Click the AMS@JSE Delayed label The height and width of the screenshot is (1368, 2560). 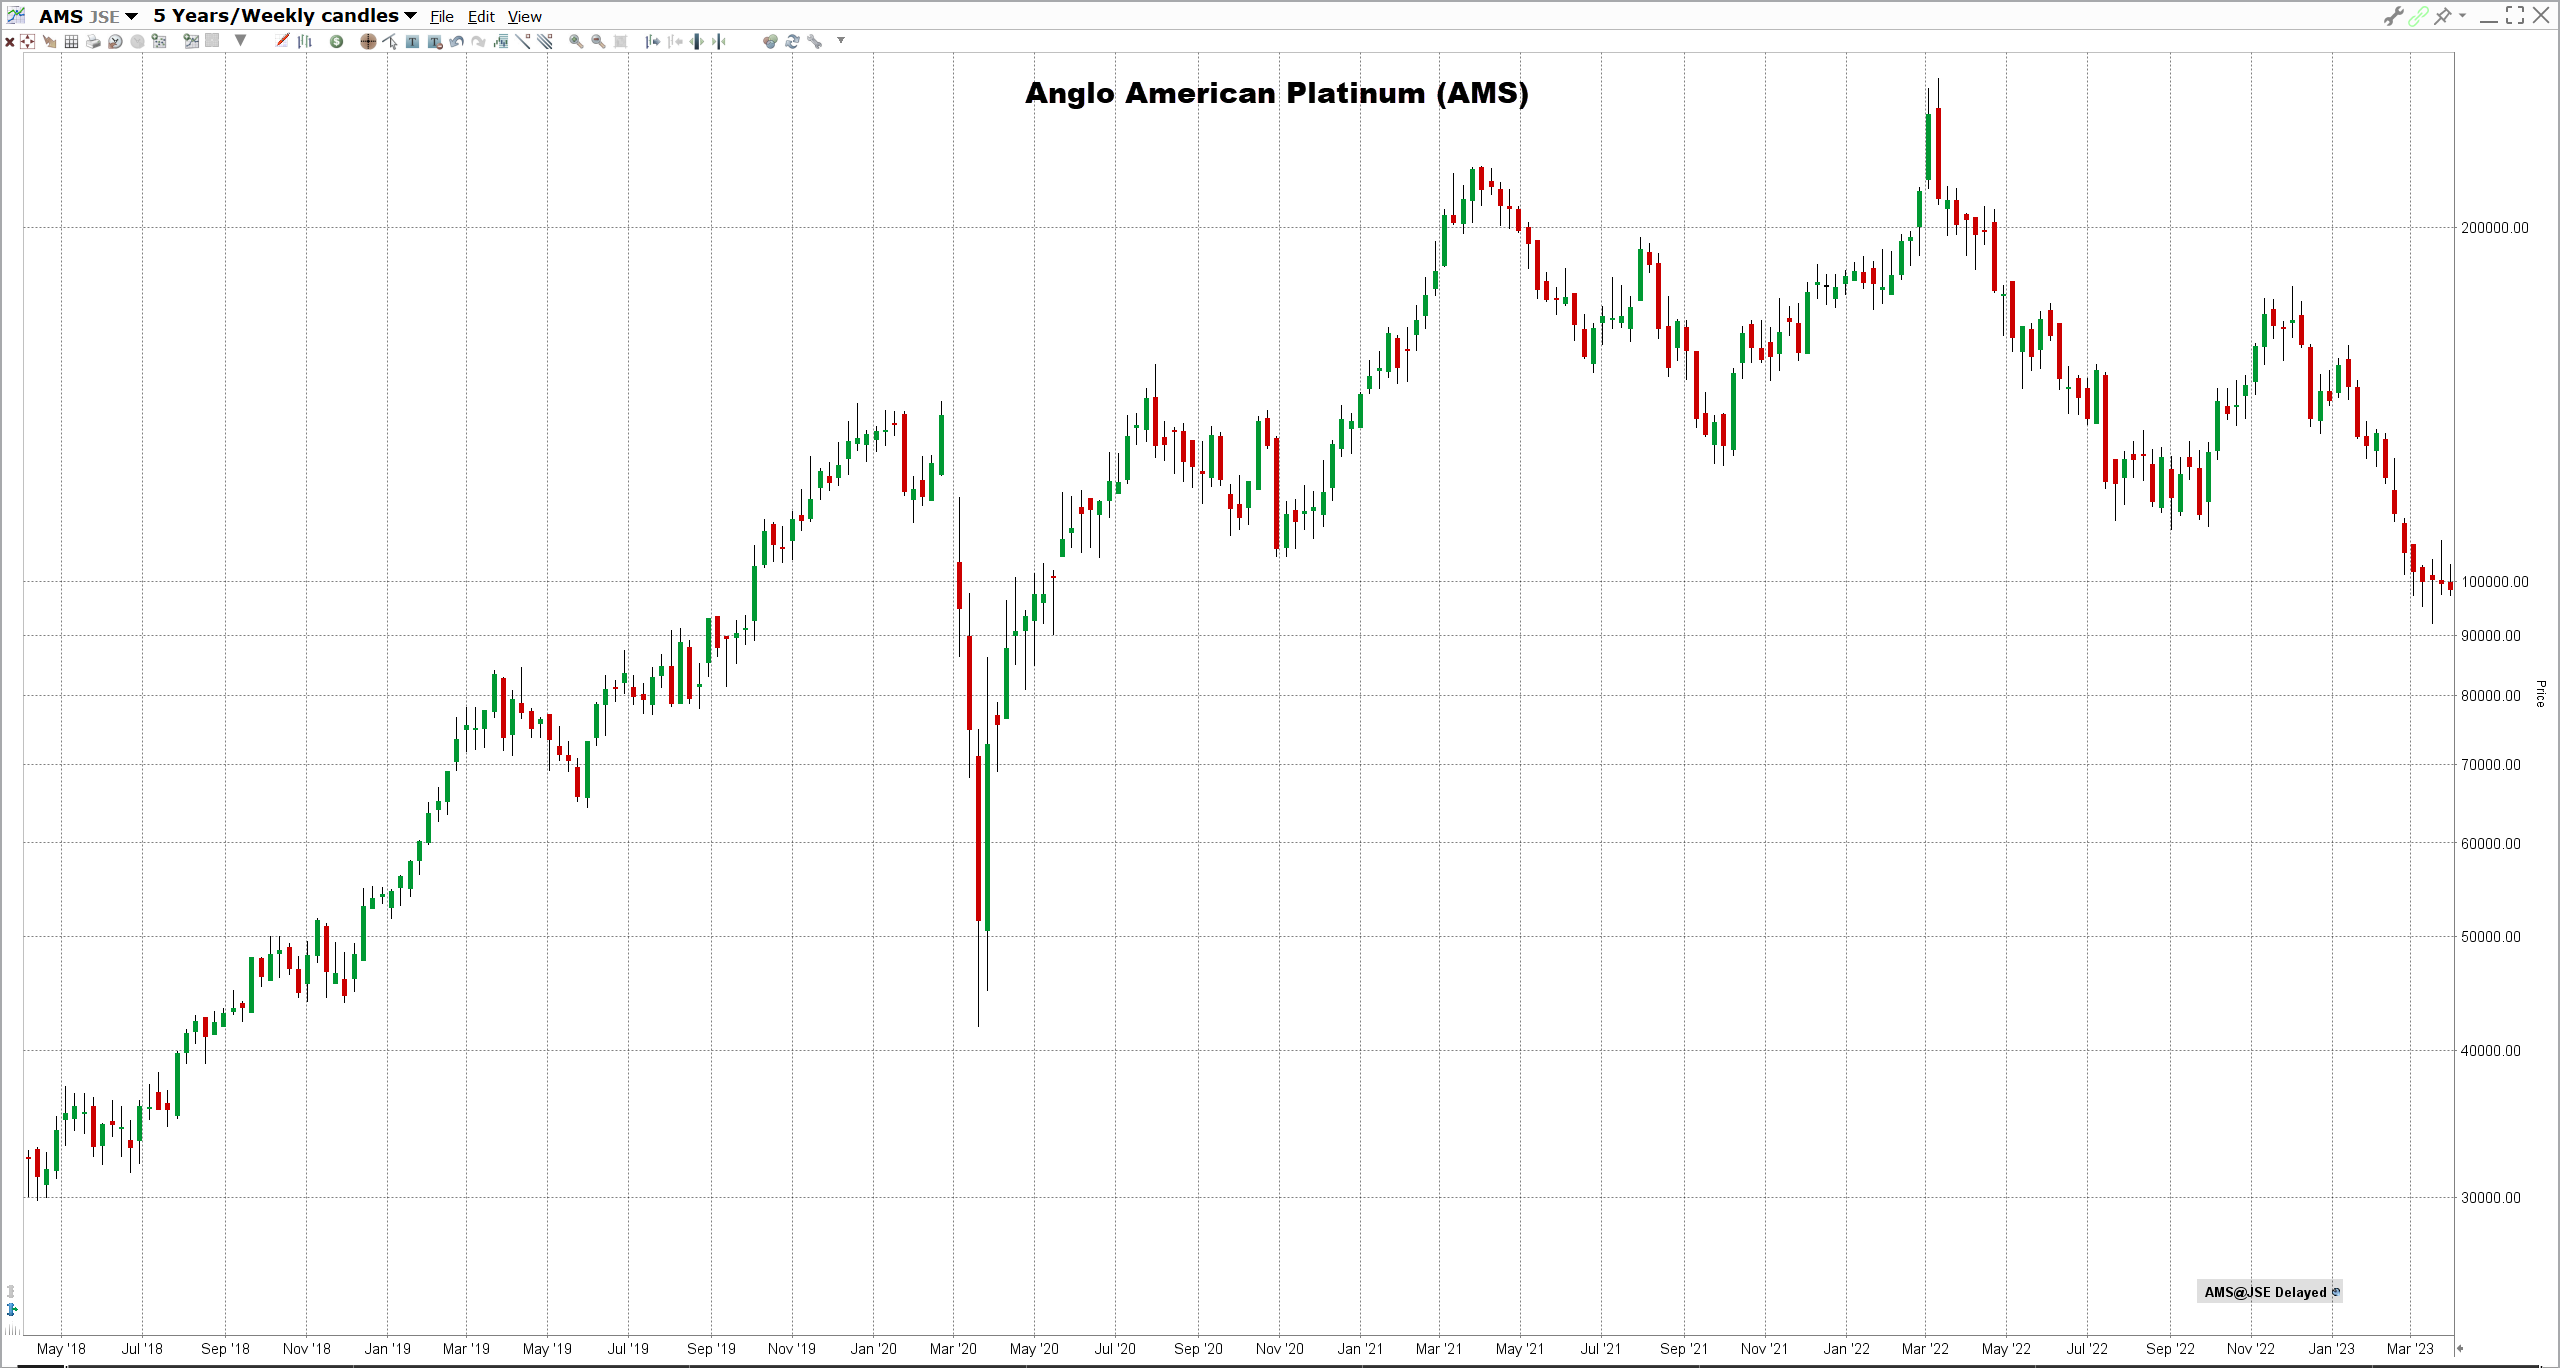pos(2270,1292)
